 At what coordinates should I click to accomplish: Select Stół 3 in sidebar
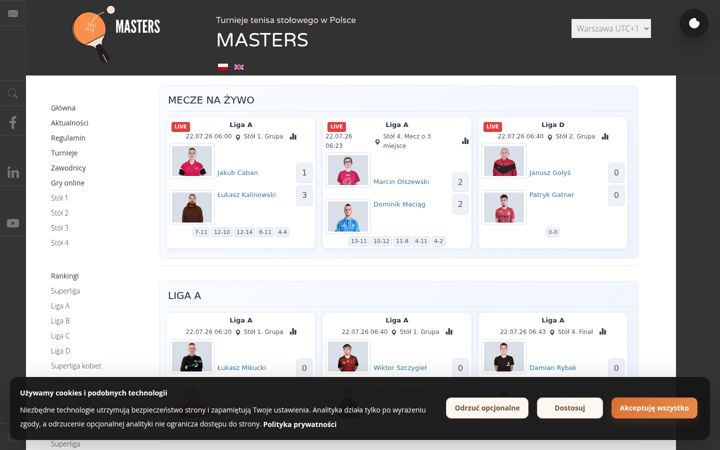coord(60,228)
